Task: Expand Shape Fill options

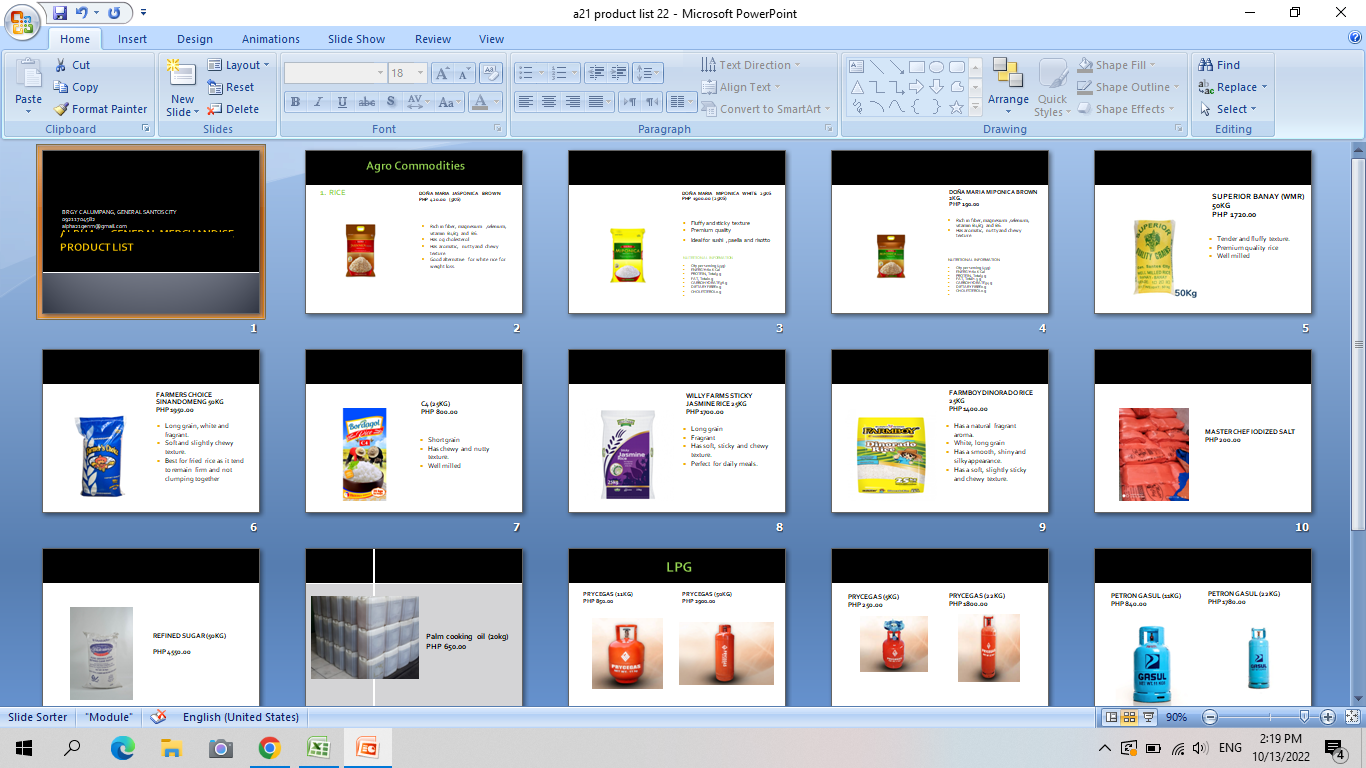Action: (1118, 65)
